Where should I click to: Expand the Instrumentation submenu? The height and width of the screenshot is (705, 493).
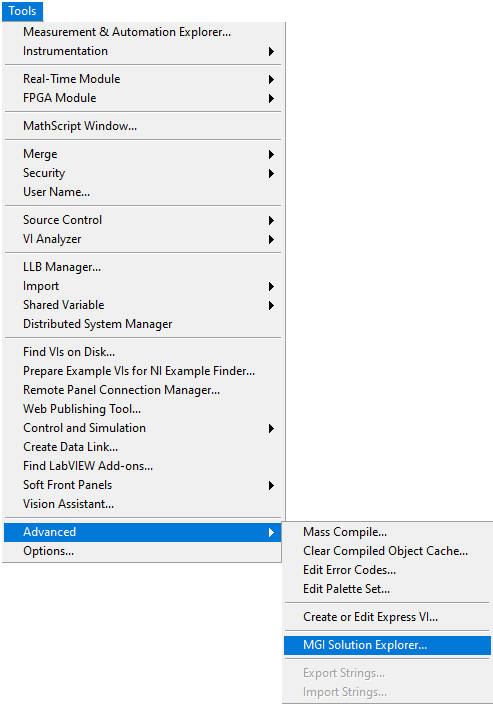(142, 51)
